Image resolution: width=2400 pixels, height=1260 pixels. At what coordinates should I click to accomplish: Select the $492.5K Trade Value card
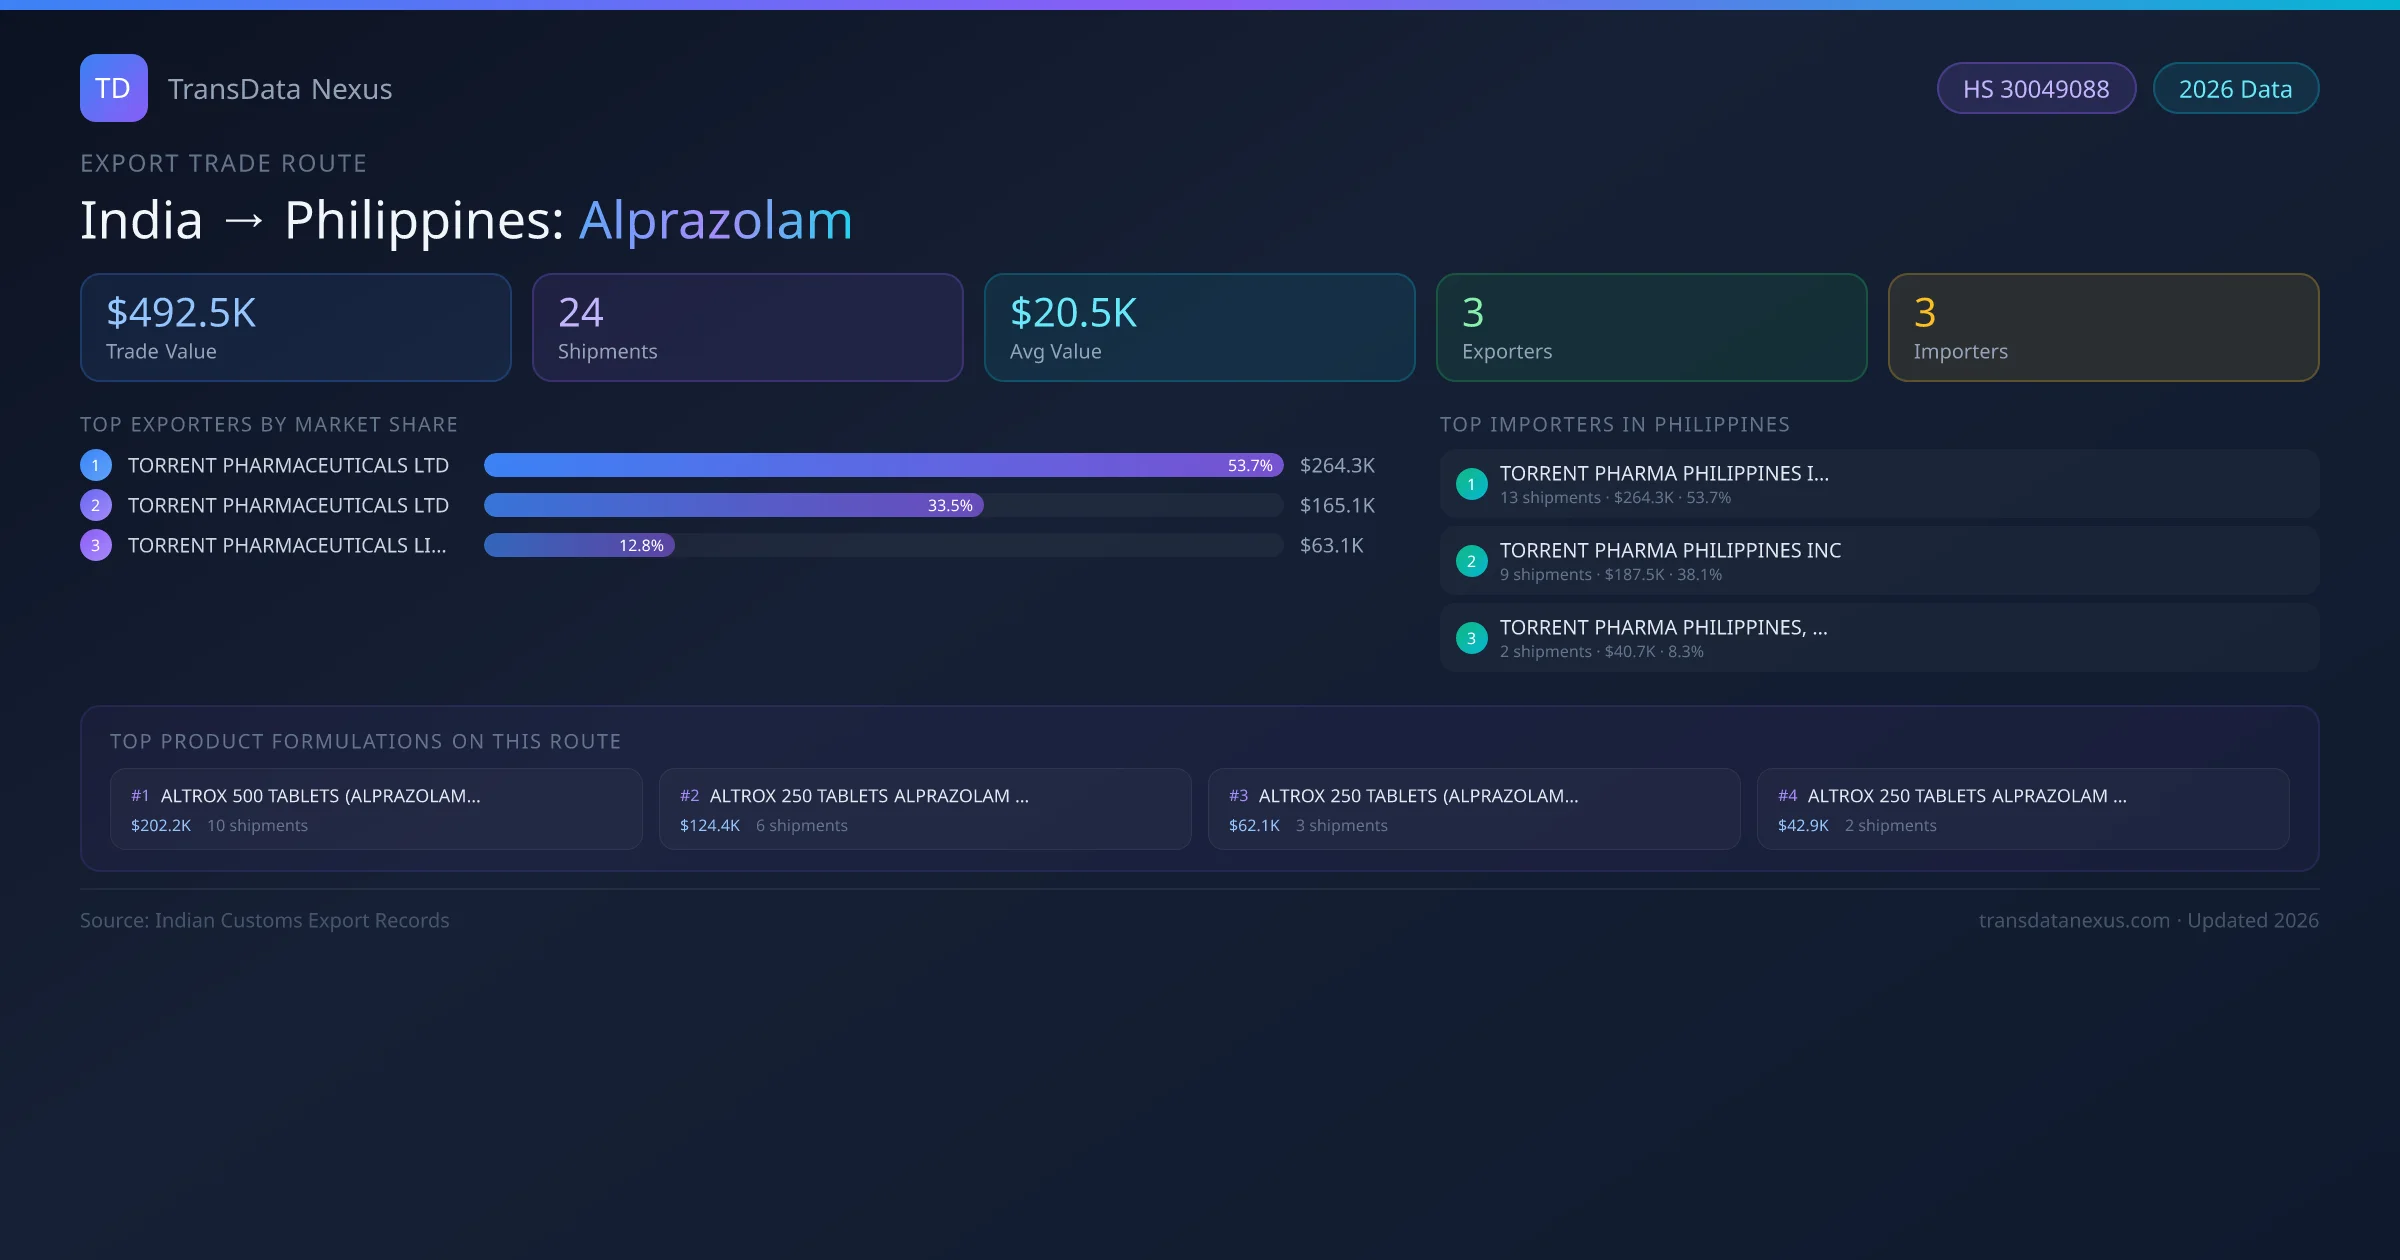pyautogui.click(x=295, y=328)
